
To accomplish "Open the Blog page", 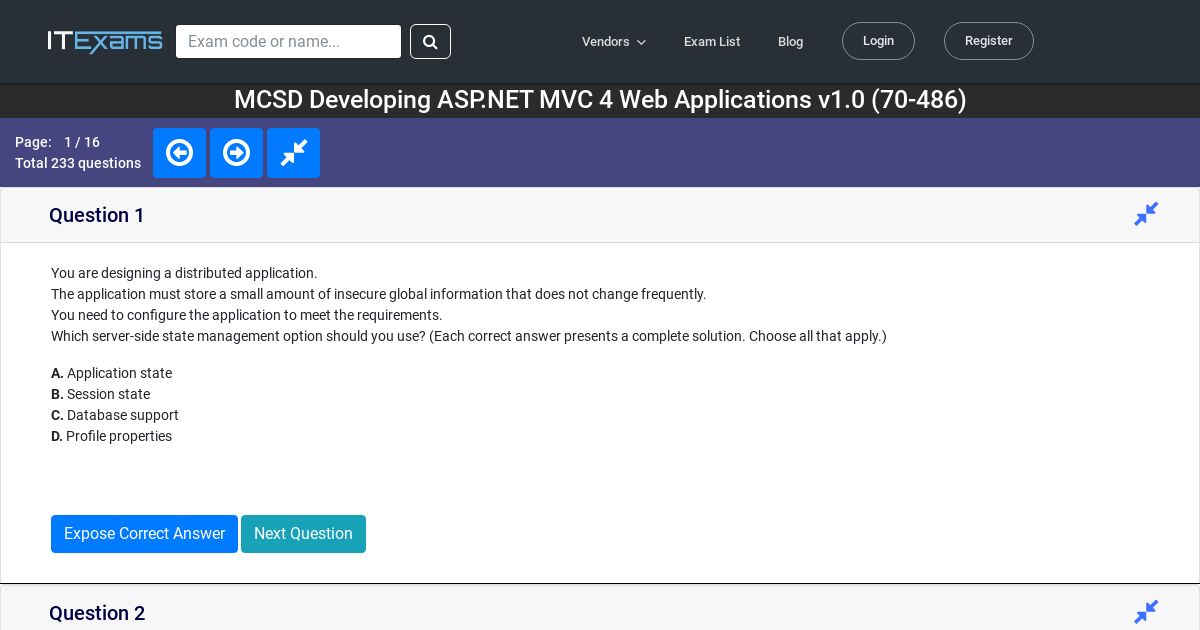I will coord(790,42).
